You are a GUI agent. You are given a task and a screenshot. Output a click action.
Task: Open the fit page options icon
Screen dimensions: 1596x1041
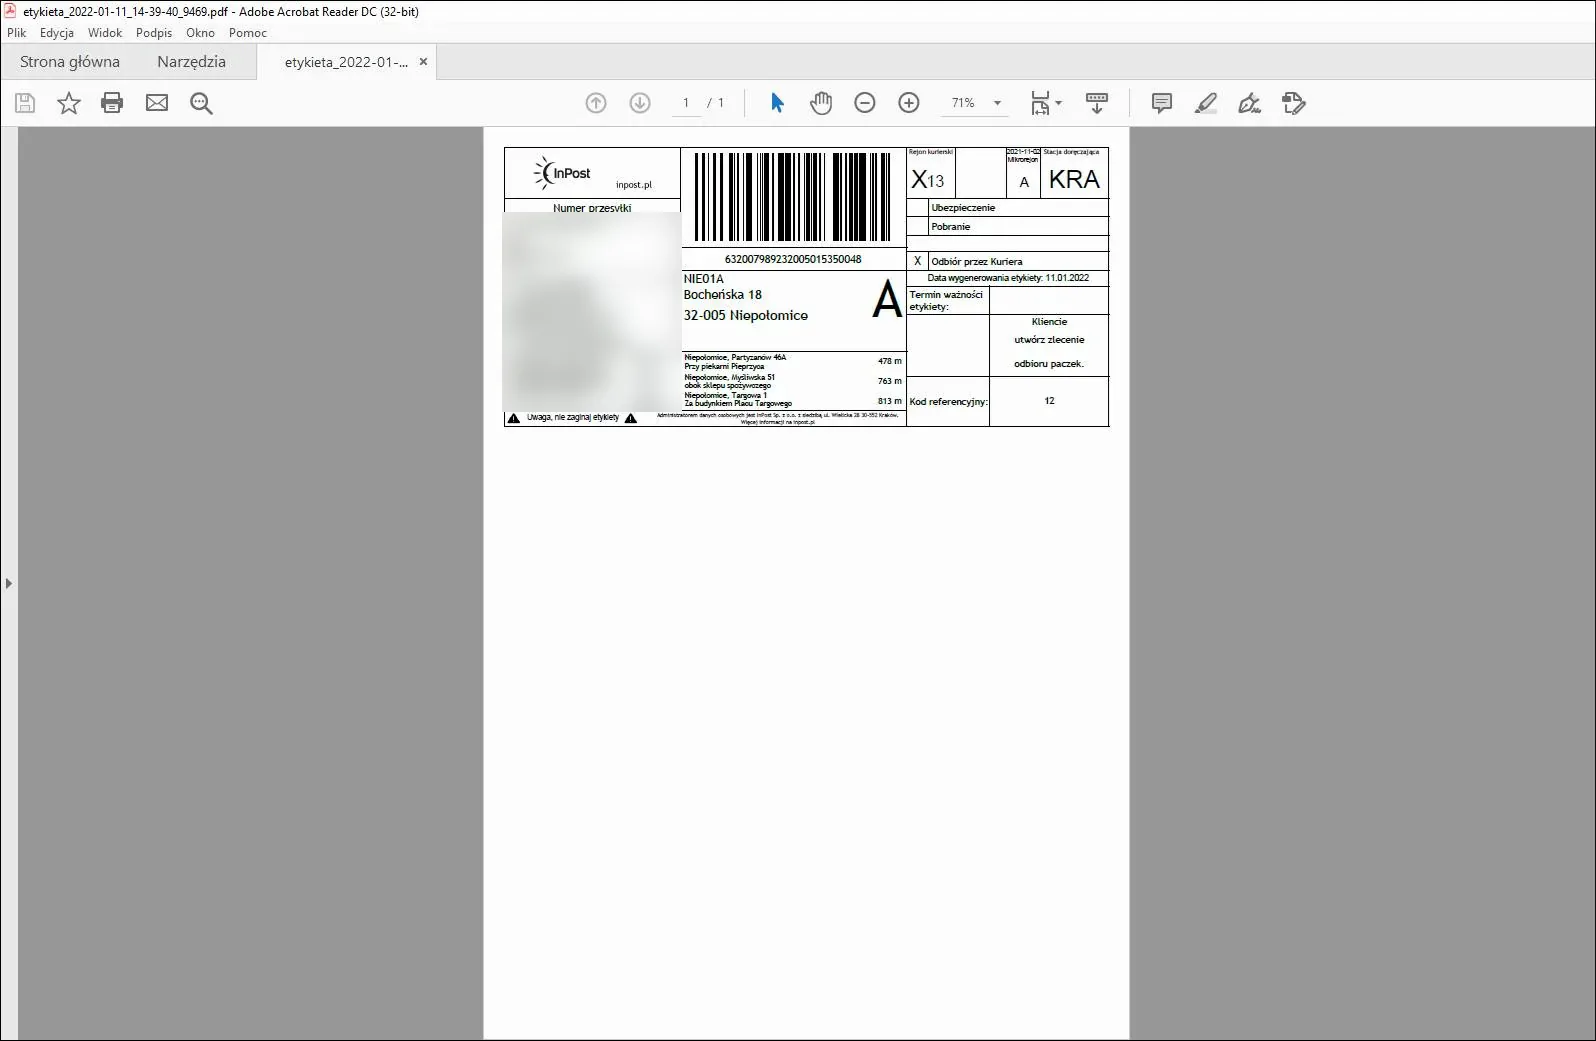[x=1040, y=103]
